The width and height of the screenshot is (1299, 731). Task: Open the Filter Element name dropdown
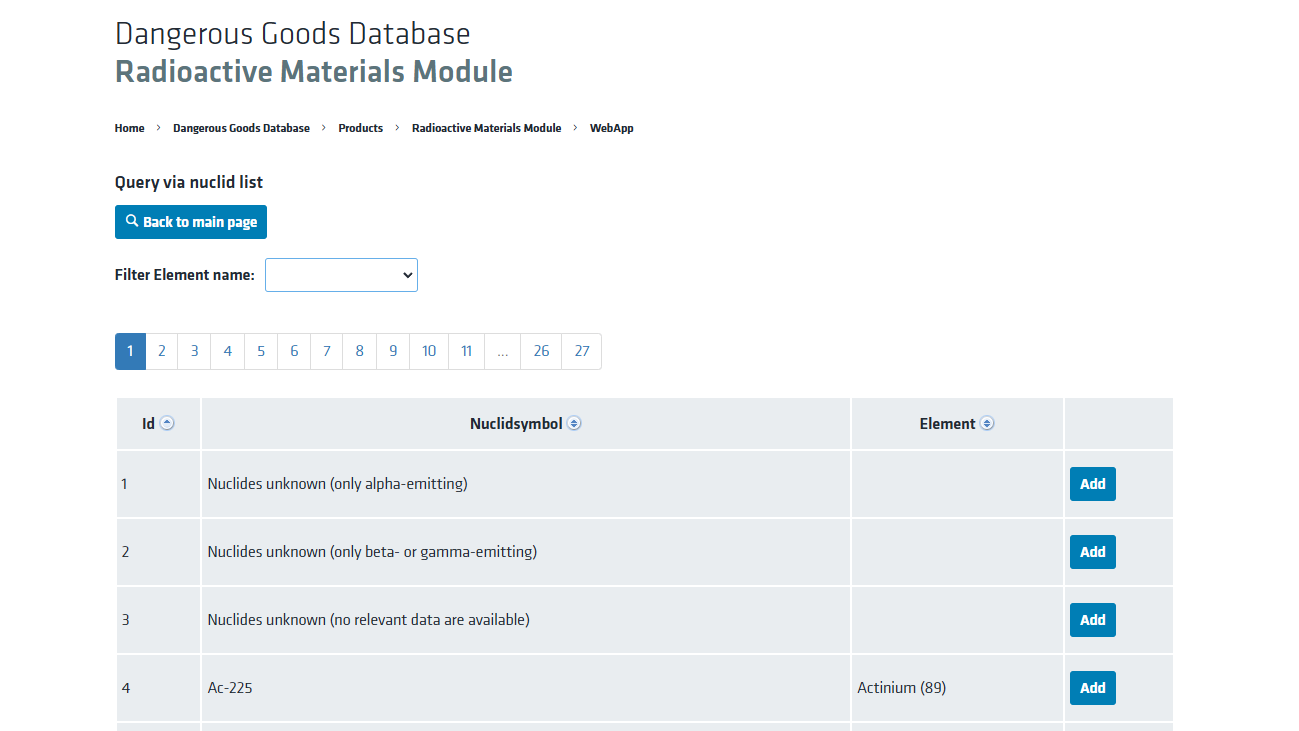tap(341, 275)
